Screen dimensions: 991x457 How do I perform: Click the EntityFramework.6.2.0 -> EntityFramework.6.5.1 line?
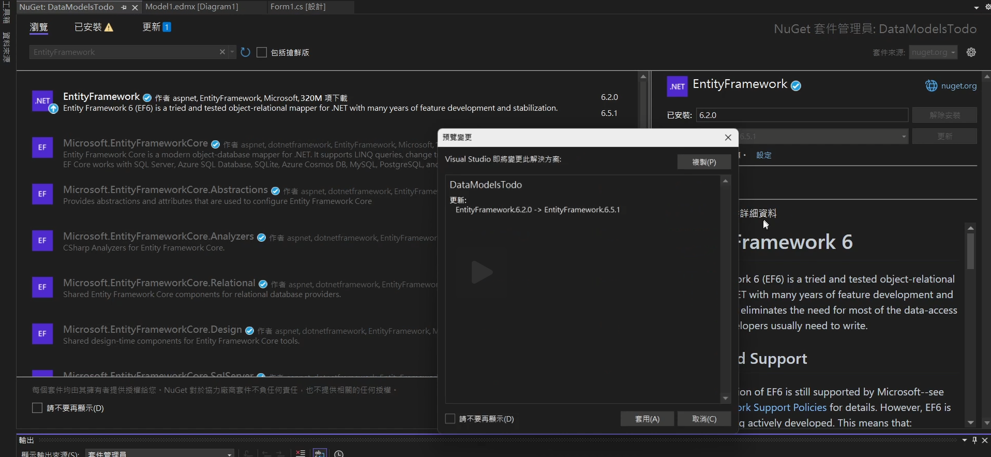click(537, 209)
